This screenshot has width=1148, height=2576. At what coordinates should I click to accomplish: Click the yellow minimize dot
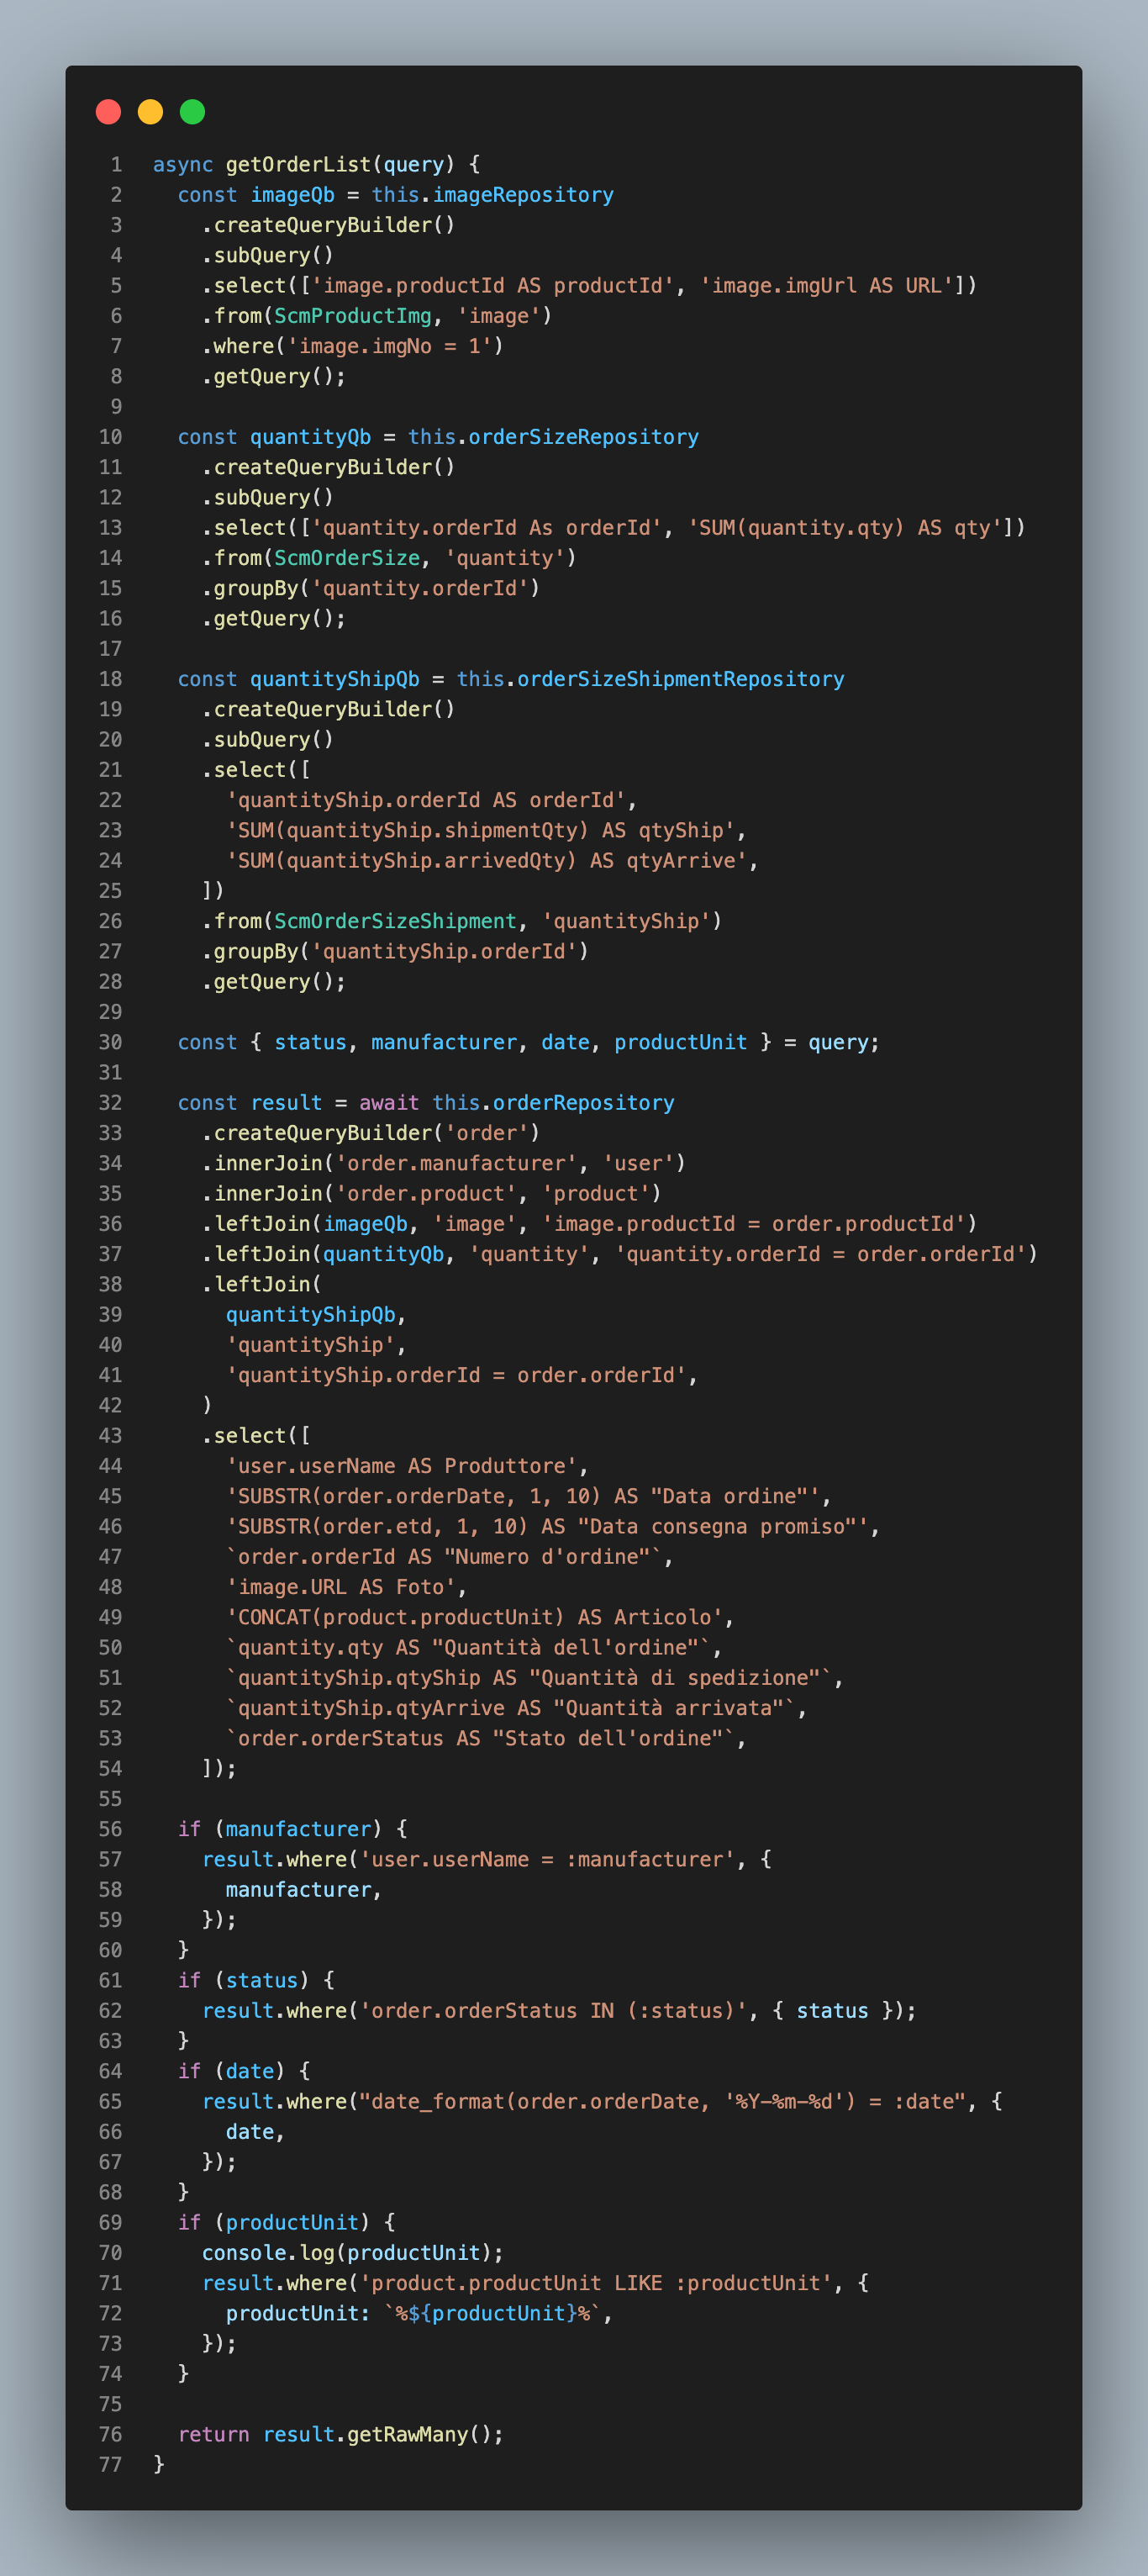point(150,112)
